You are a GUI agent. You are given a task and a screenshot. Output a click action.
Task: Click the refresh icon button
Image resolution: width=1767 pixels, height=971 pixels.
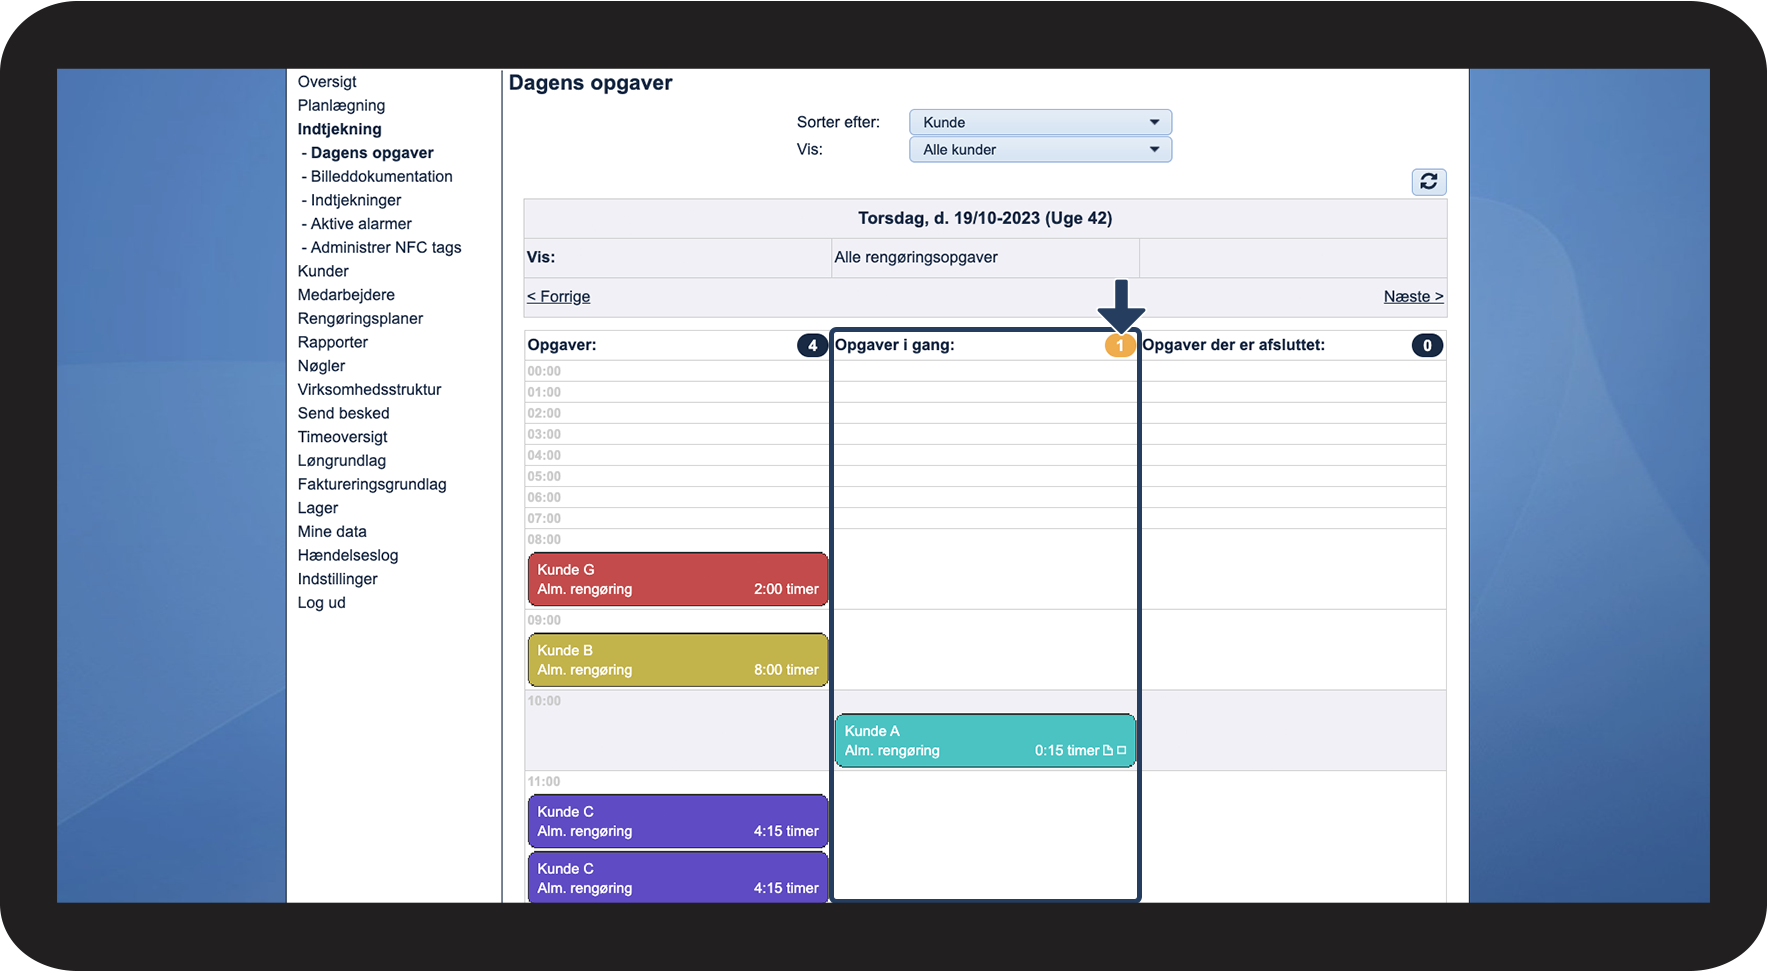[x=1429, y=181]
